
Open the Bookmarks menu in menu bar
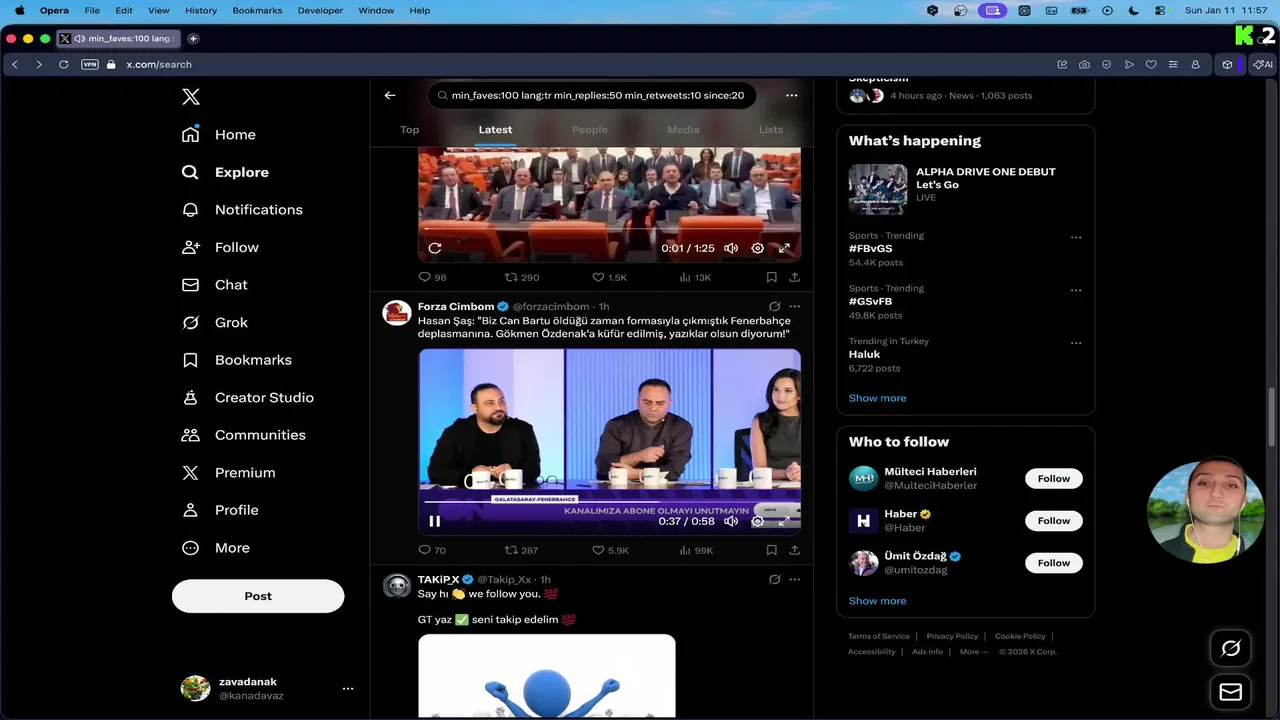[x=257, y=10]
